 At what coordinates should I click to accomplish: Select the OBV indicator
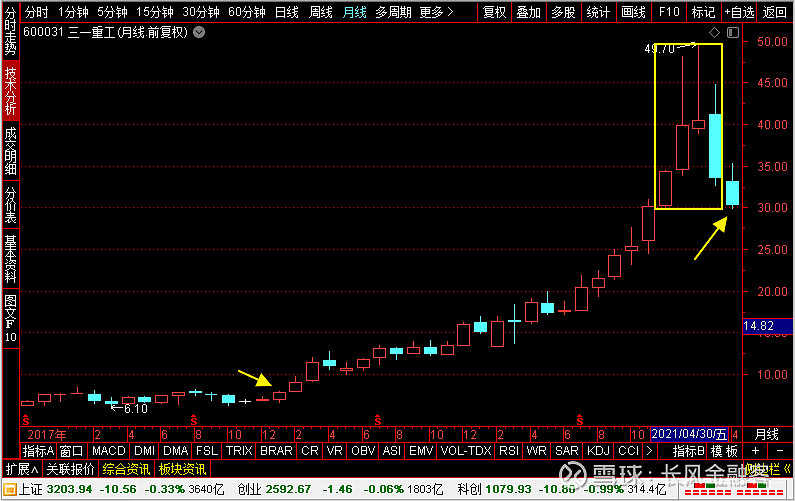pyautogui.click(x=363, y=450)
